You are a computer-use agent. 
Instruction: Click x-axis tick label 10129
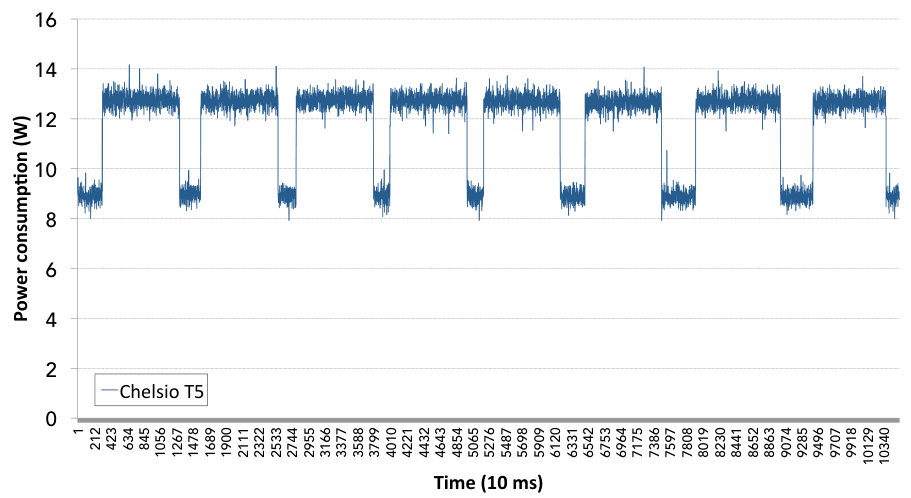[869, 446]
